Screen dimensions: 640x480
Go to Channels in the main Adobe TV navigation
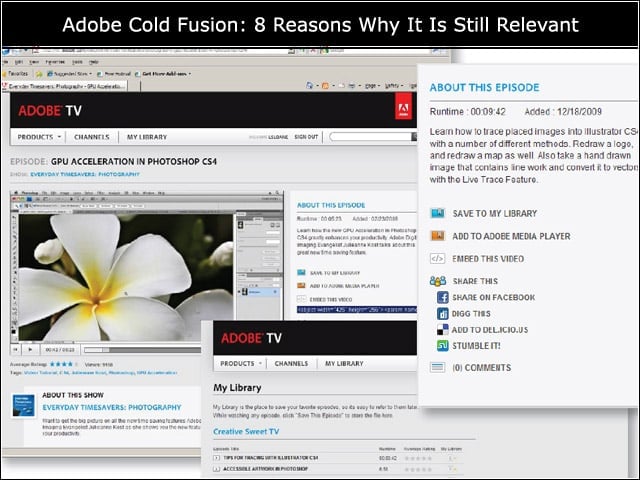click(92, 137)
